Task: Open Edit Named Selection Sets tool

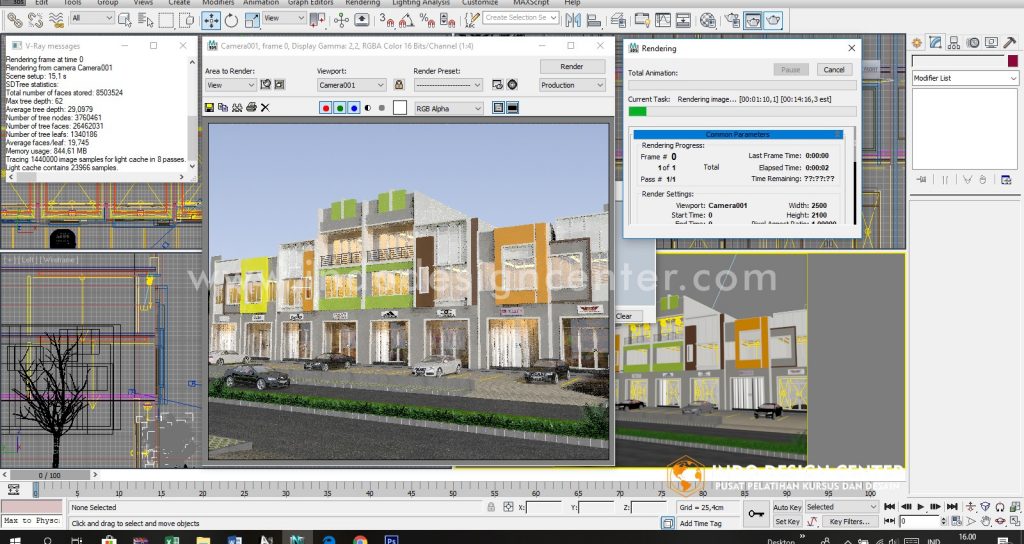Action: [471, 21]
